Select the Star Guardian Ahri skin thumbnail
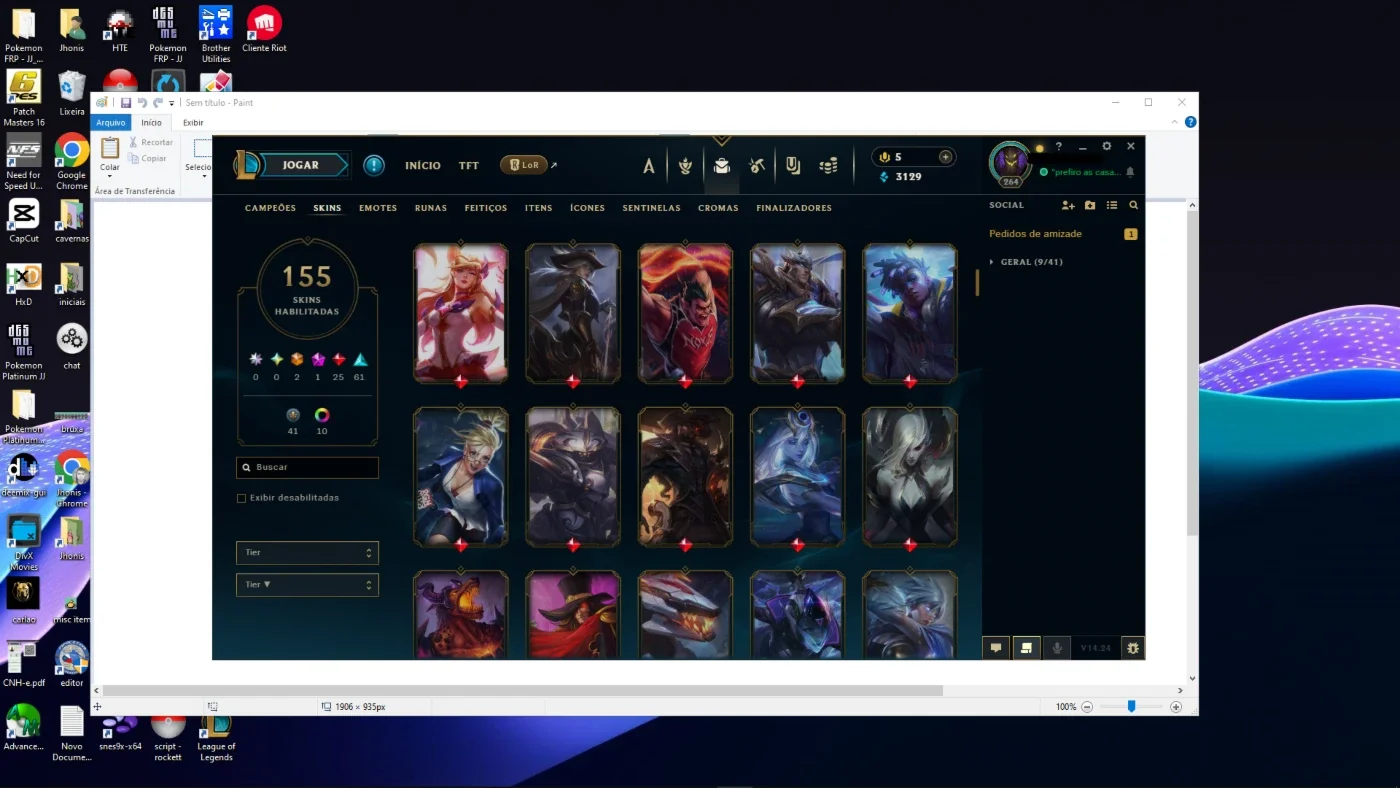1400x788 pixels. [x=461, y=313]
